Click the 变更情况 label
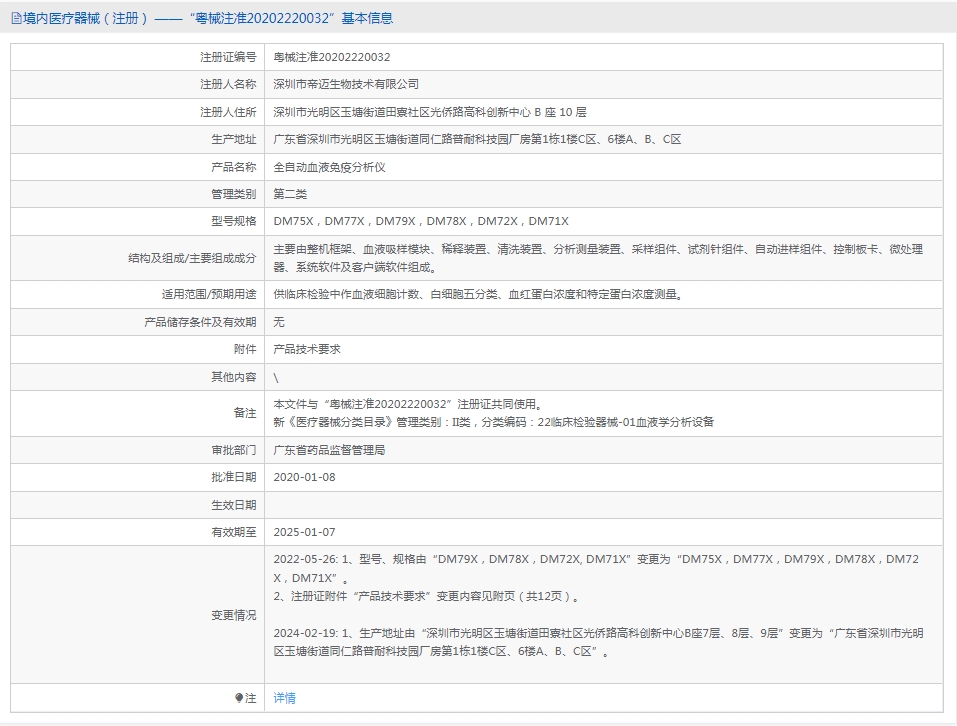This screenshot has width=957, height=726. [234, 615]
